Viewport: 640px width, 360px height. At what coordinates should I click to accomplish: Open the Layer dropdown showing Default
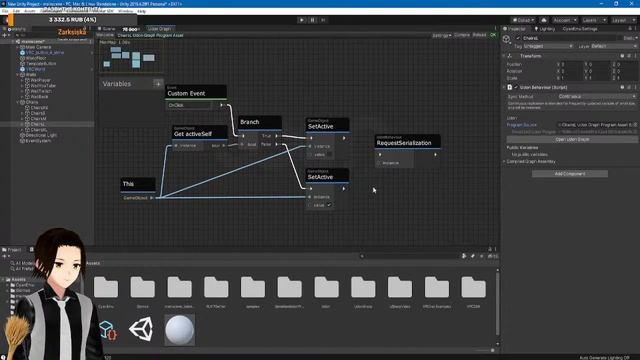click(614, 47)
